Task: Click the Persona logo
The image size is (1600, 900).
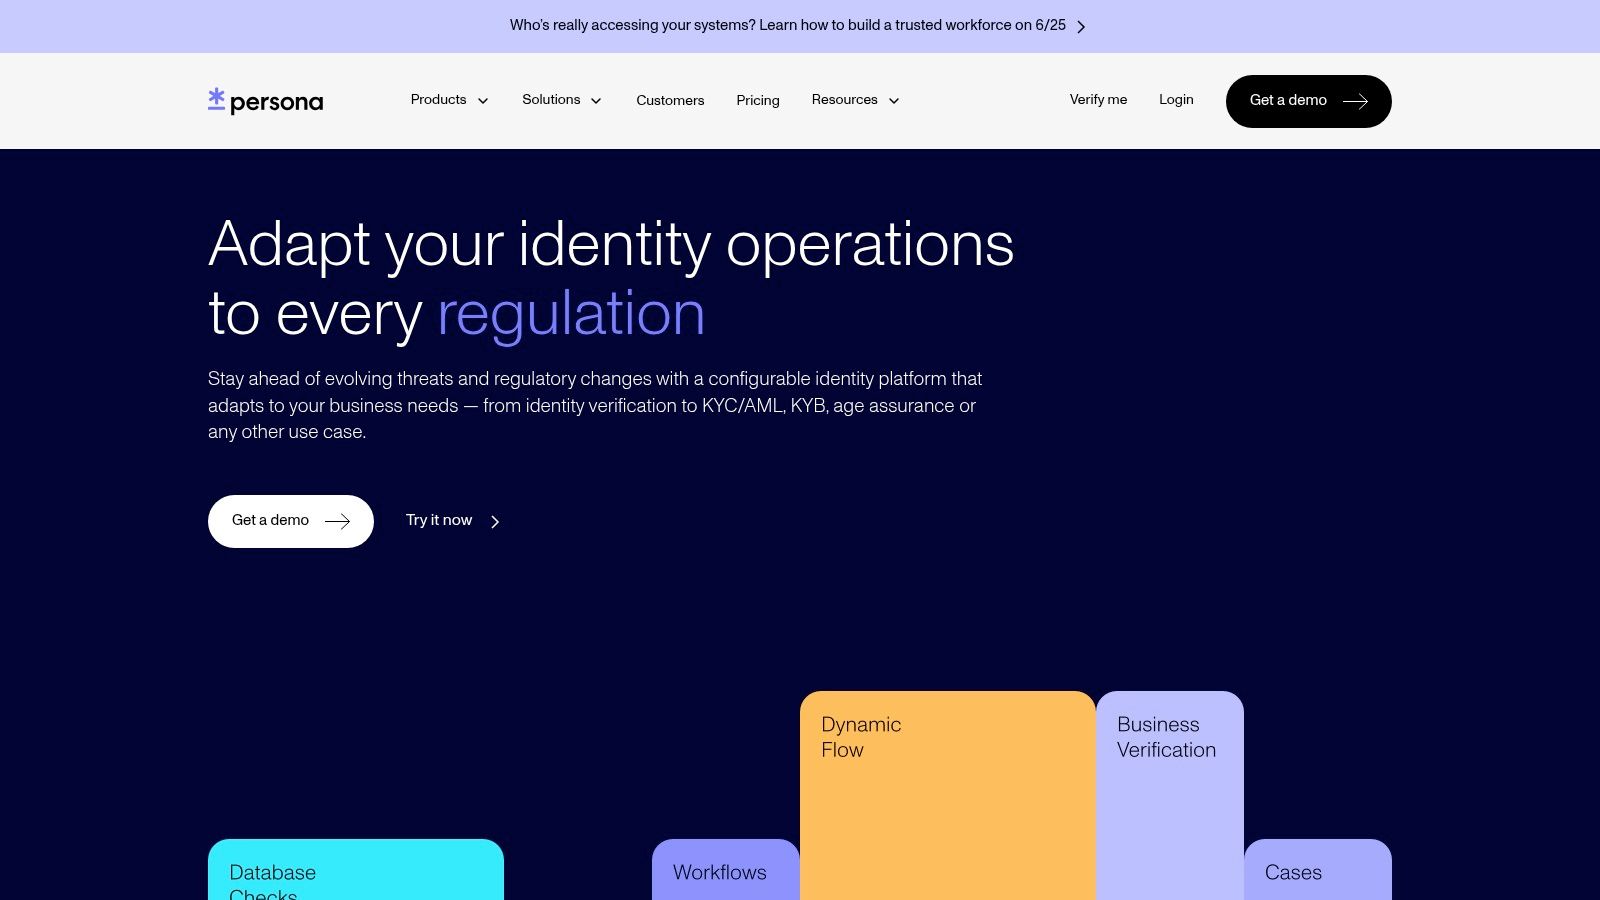Action: (265, 101)
